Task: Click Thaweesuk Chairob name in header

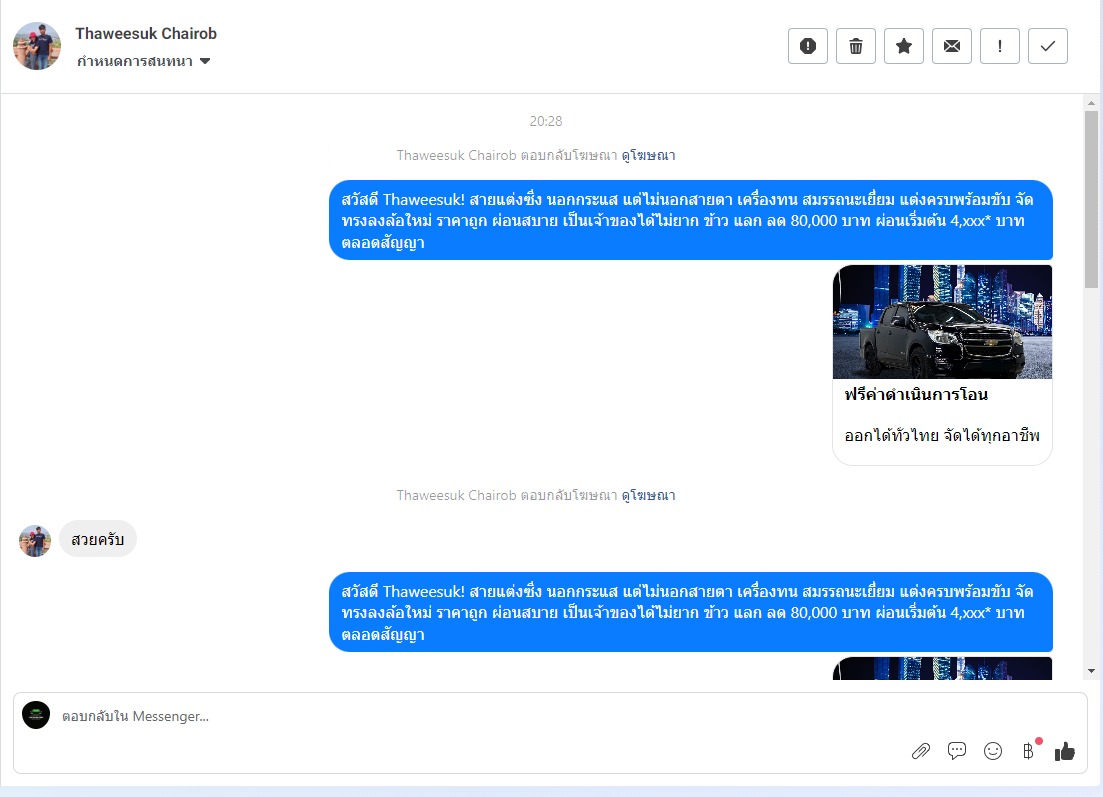Action: click(x=146, y=34)
